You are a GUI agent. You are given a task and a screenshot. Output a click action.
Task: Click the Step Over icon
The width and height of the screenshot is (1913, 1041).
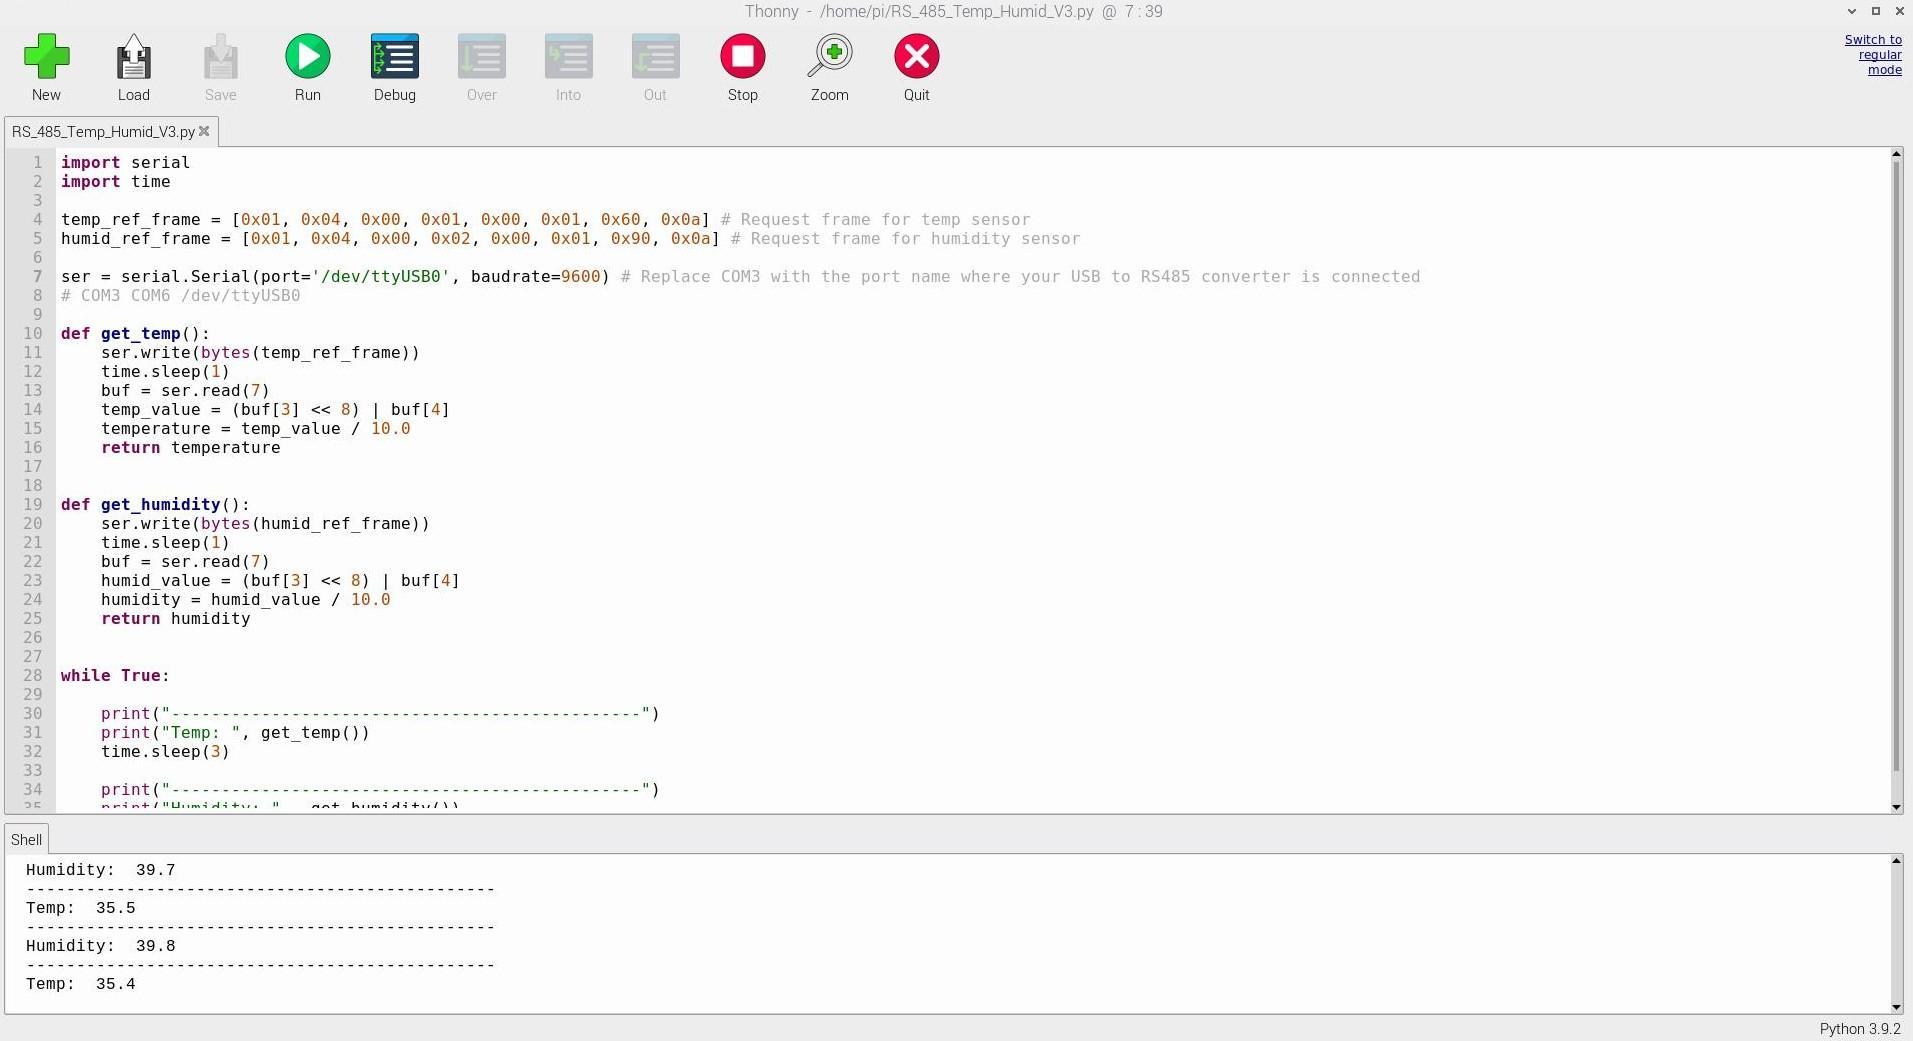click(x=481, y=57)
